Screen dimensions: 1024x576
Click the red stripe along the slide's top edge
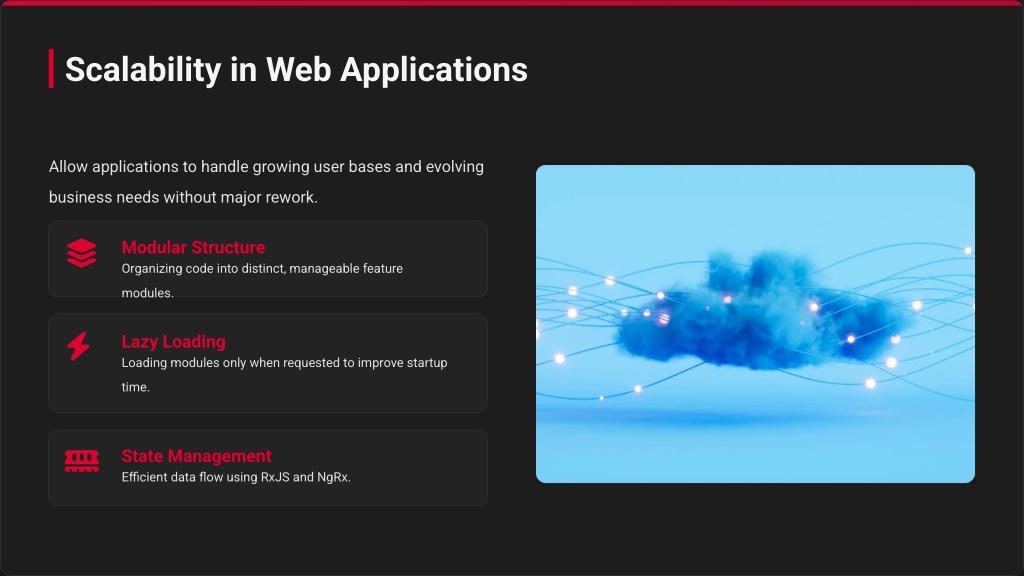[x=512, y=3]
